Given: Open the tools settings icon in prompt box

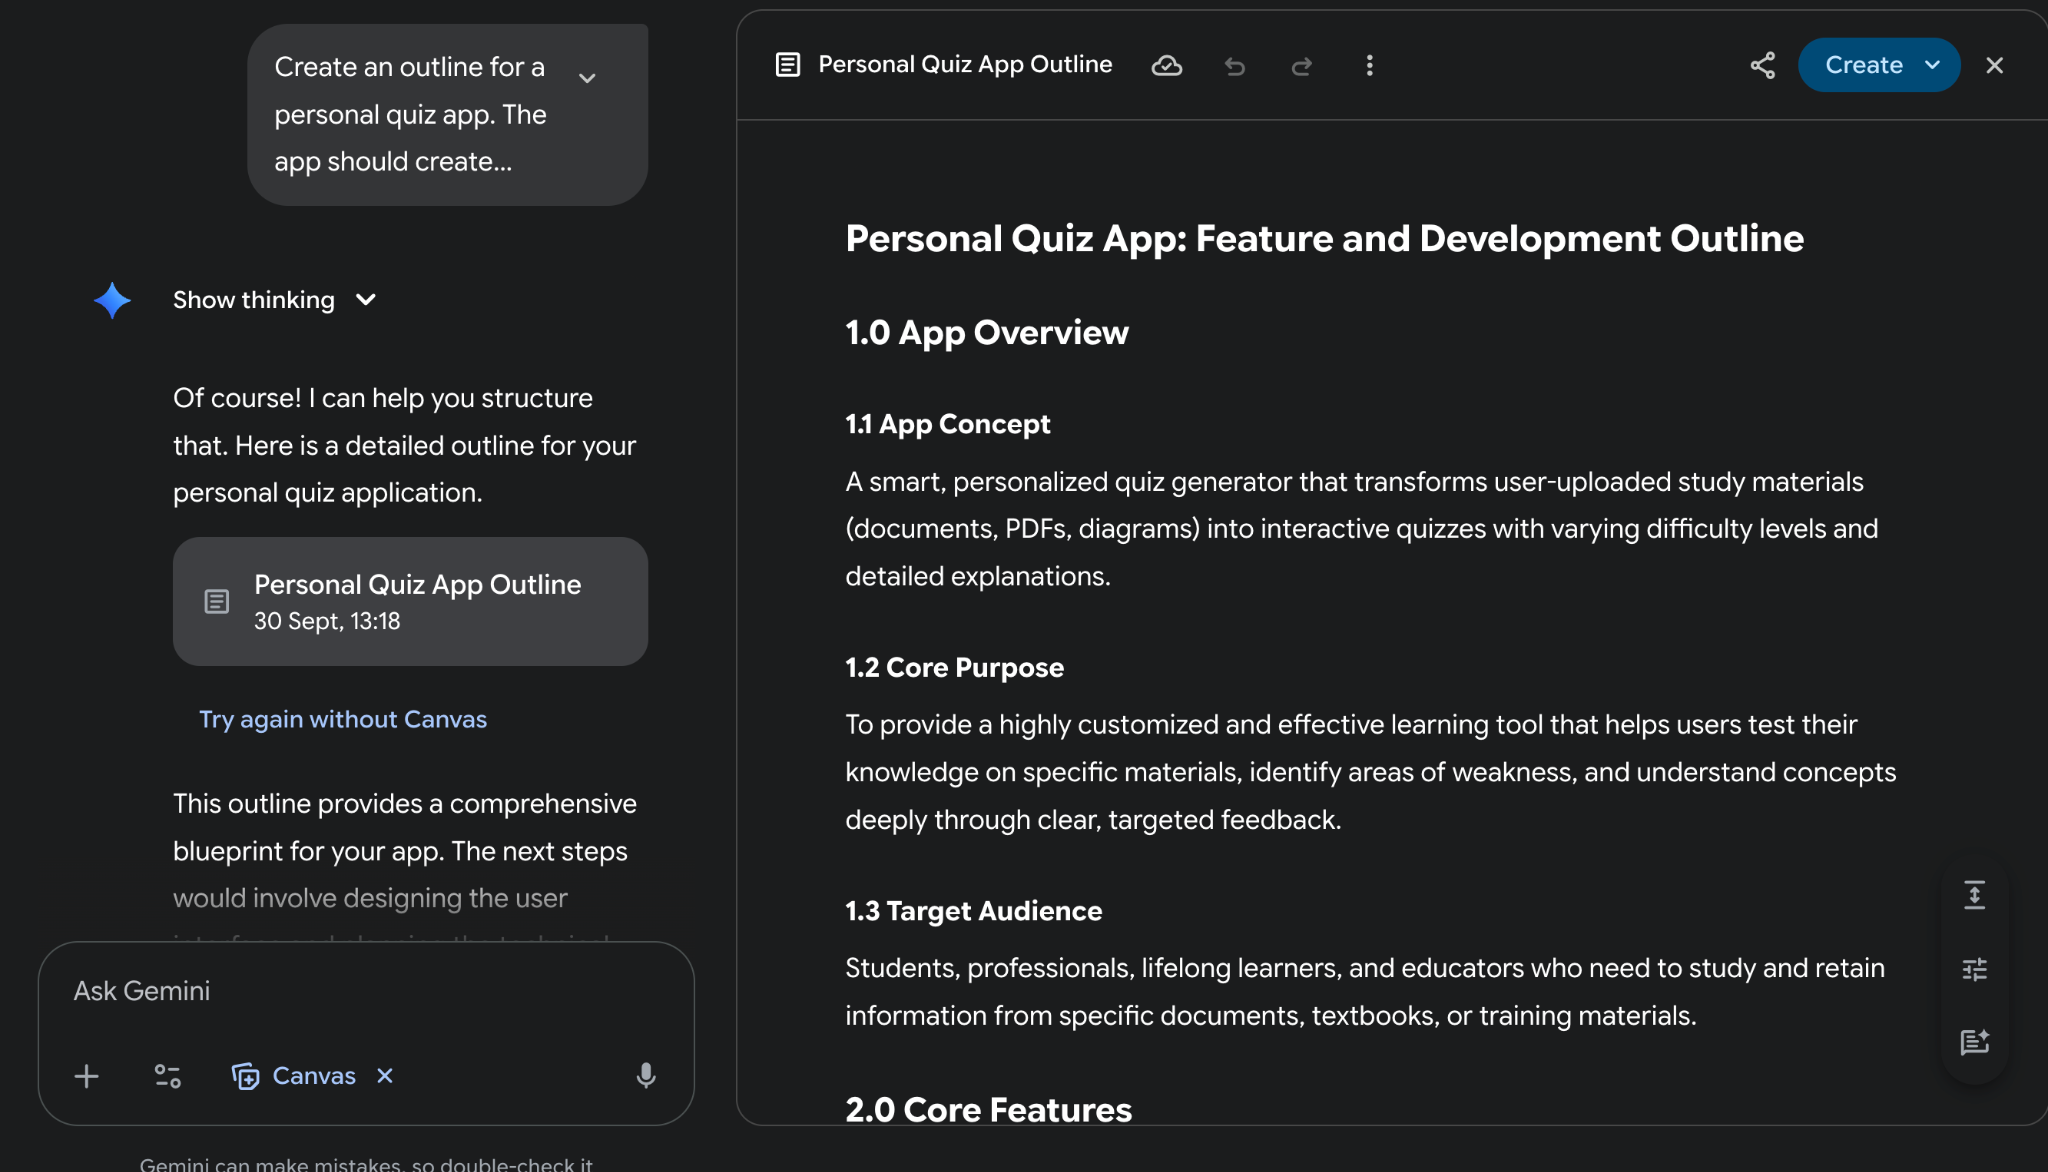Looking at the screenshot, I should [x=167, y=1076].
